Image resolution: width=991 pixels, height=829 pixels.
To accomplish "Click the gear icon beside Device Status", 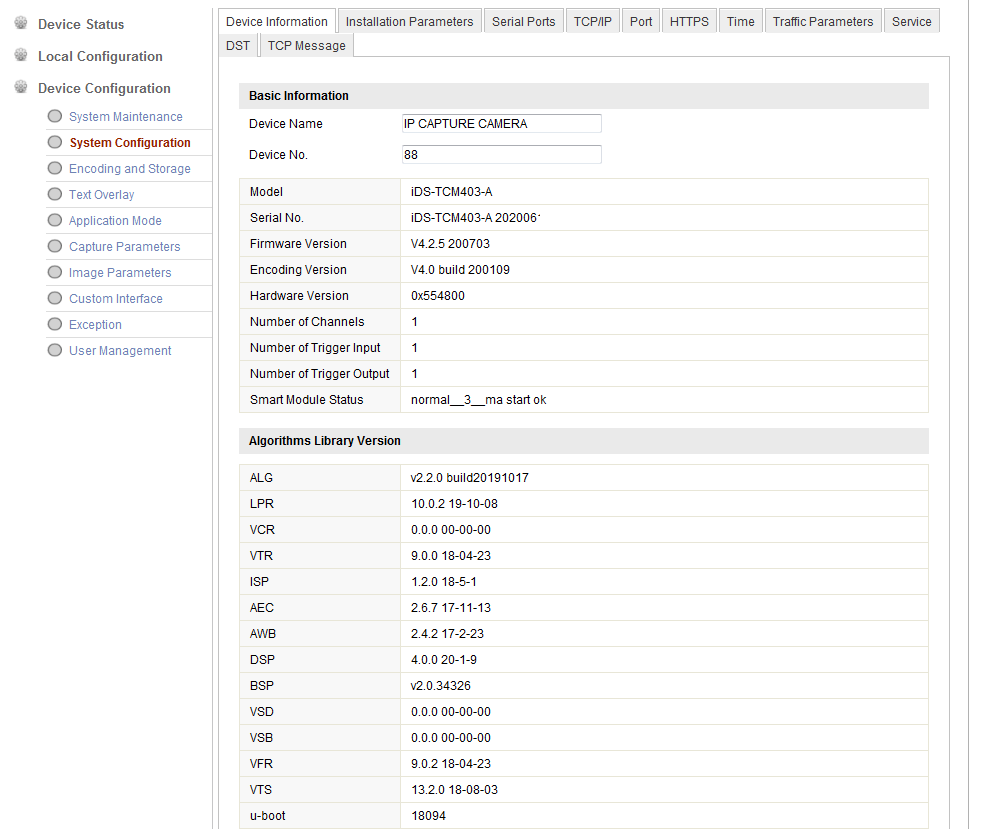I will tap(20, 23).
